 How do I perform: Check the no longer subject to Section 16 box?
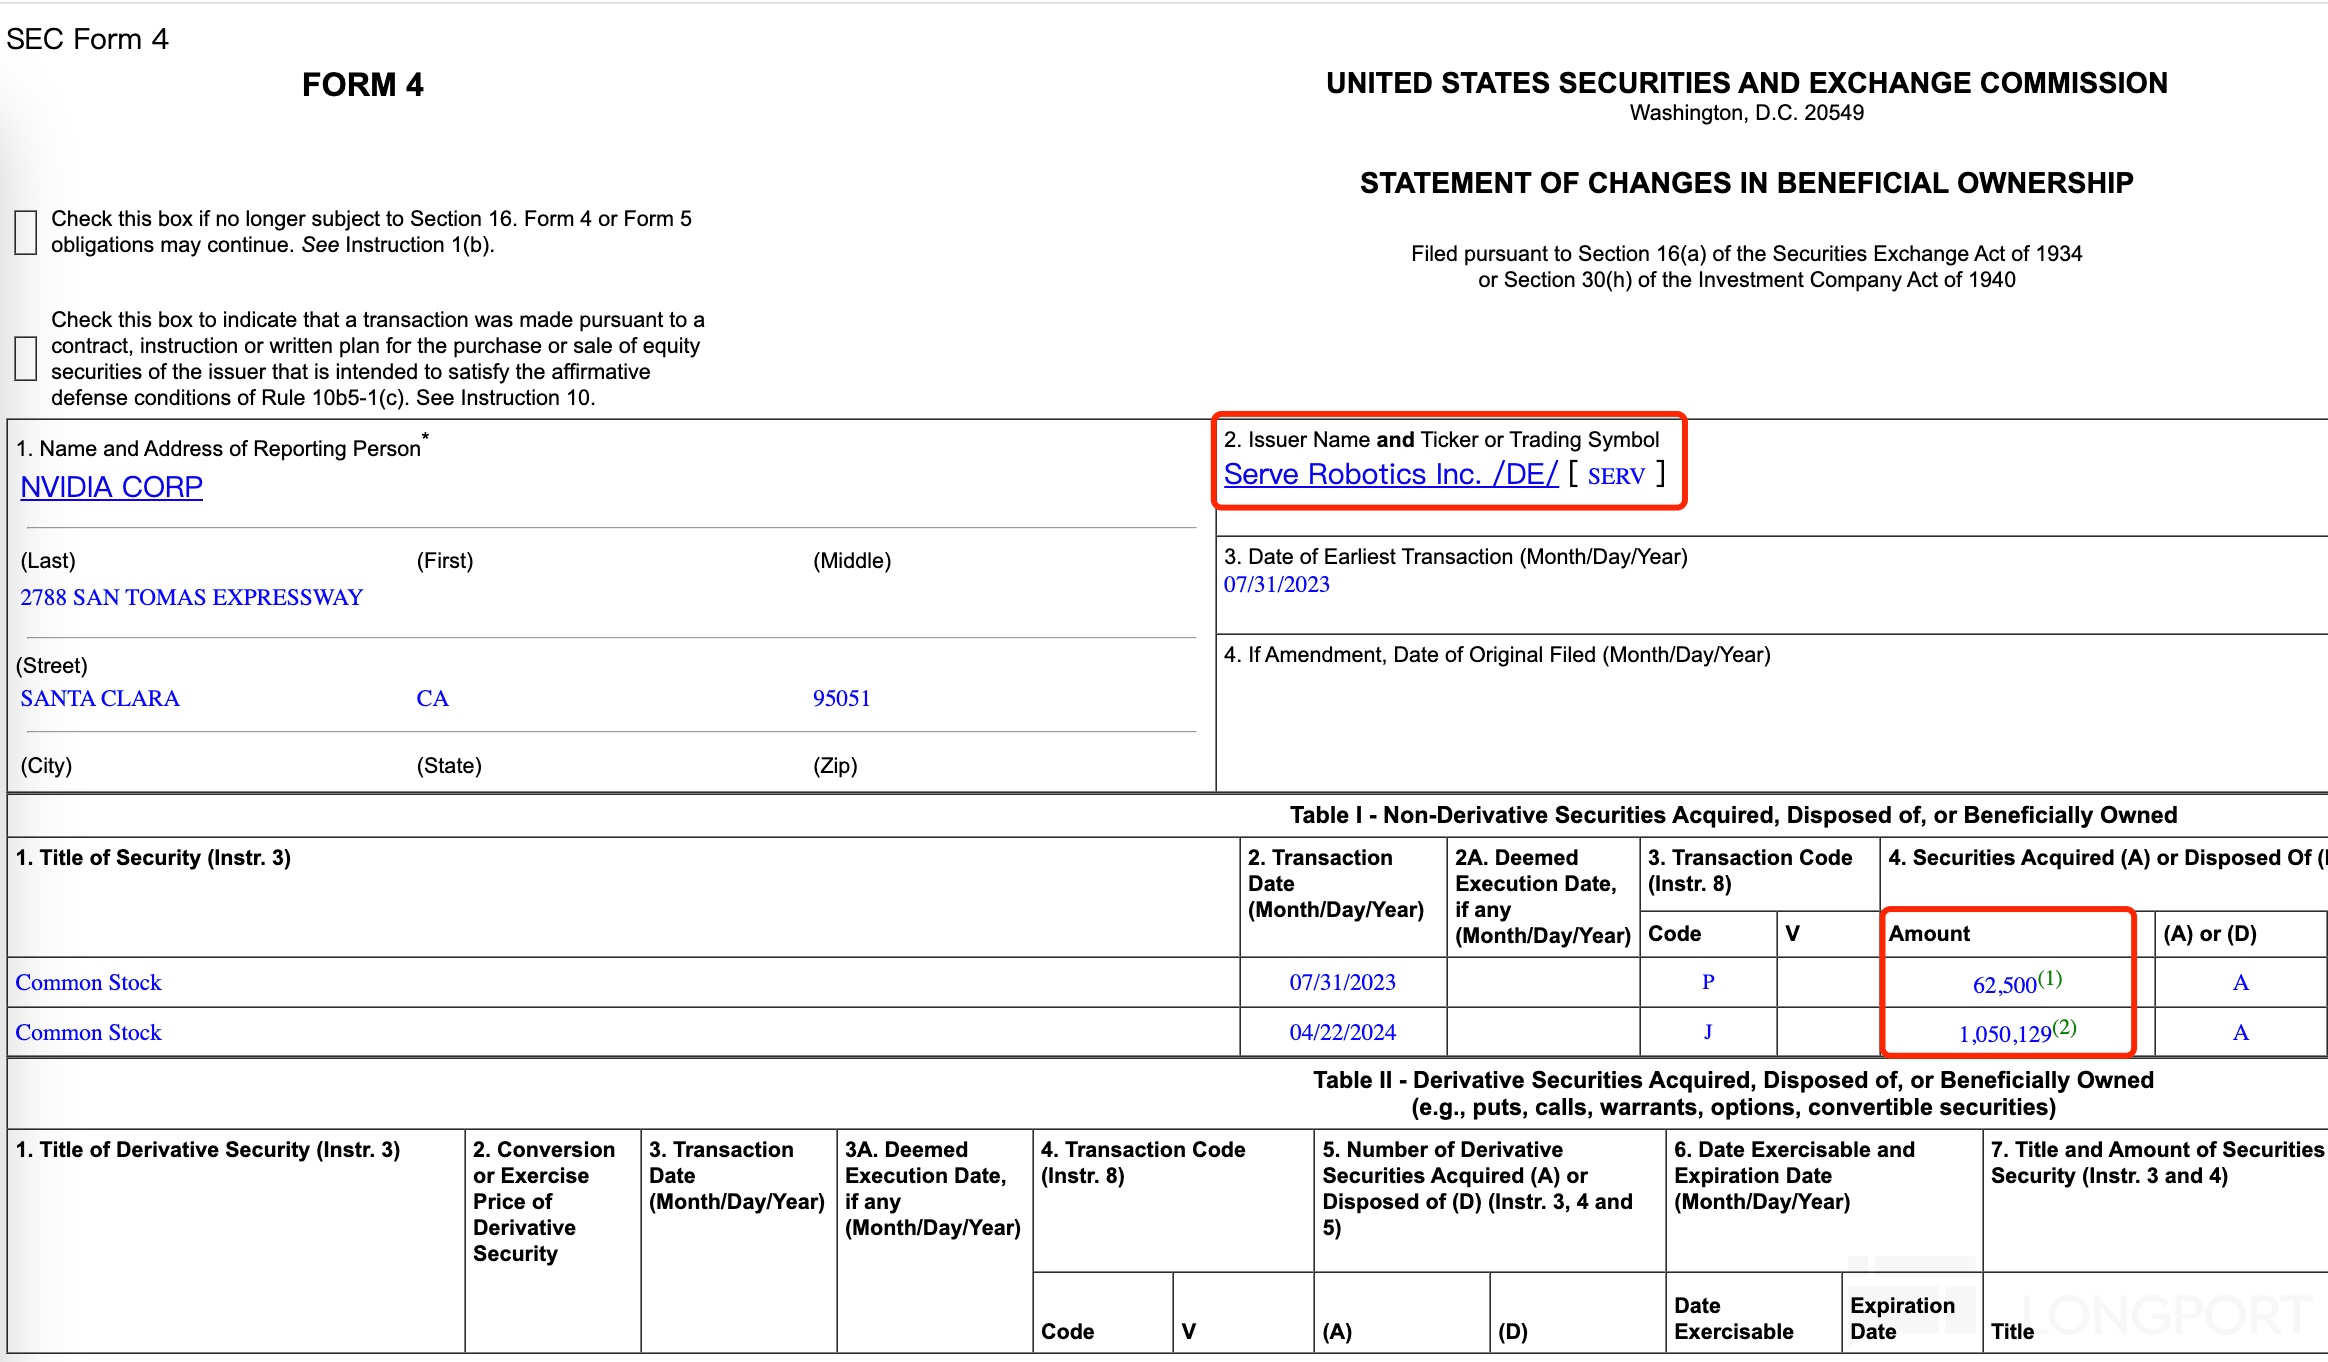tap(26, 232)
